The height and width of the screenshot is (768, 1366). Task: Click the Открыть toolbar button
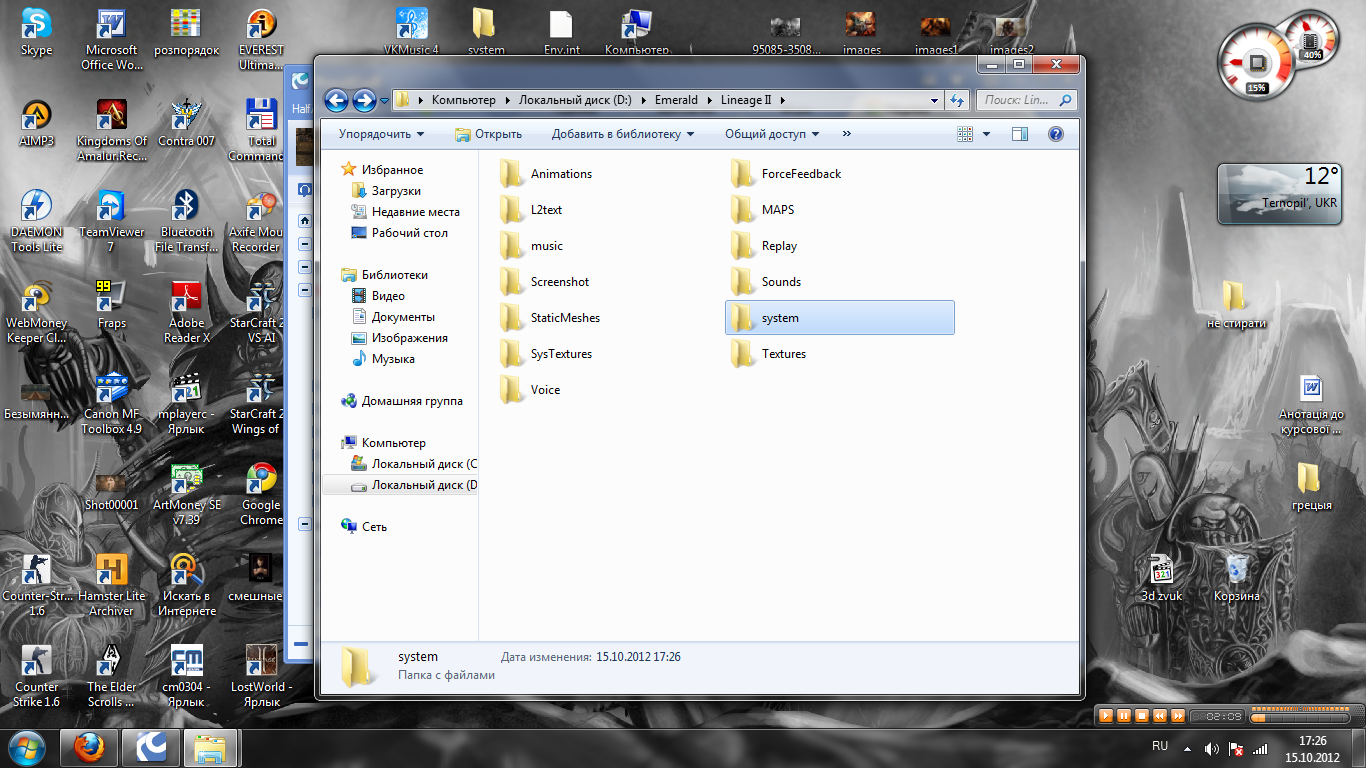[x=488, y=134]
